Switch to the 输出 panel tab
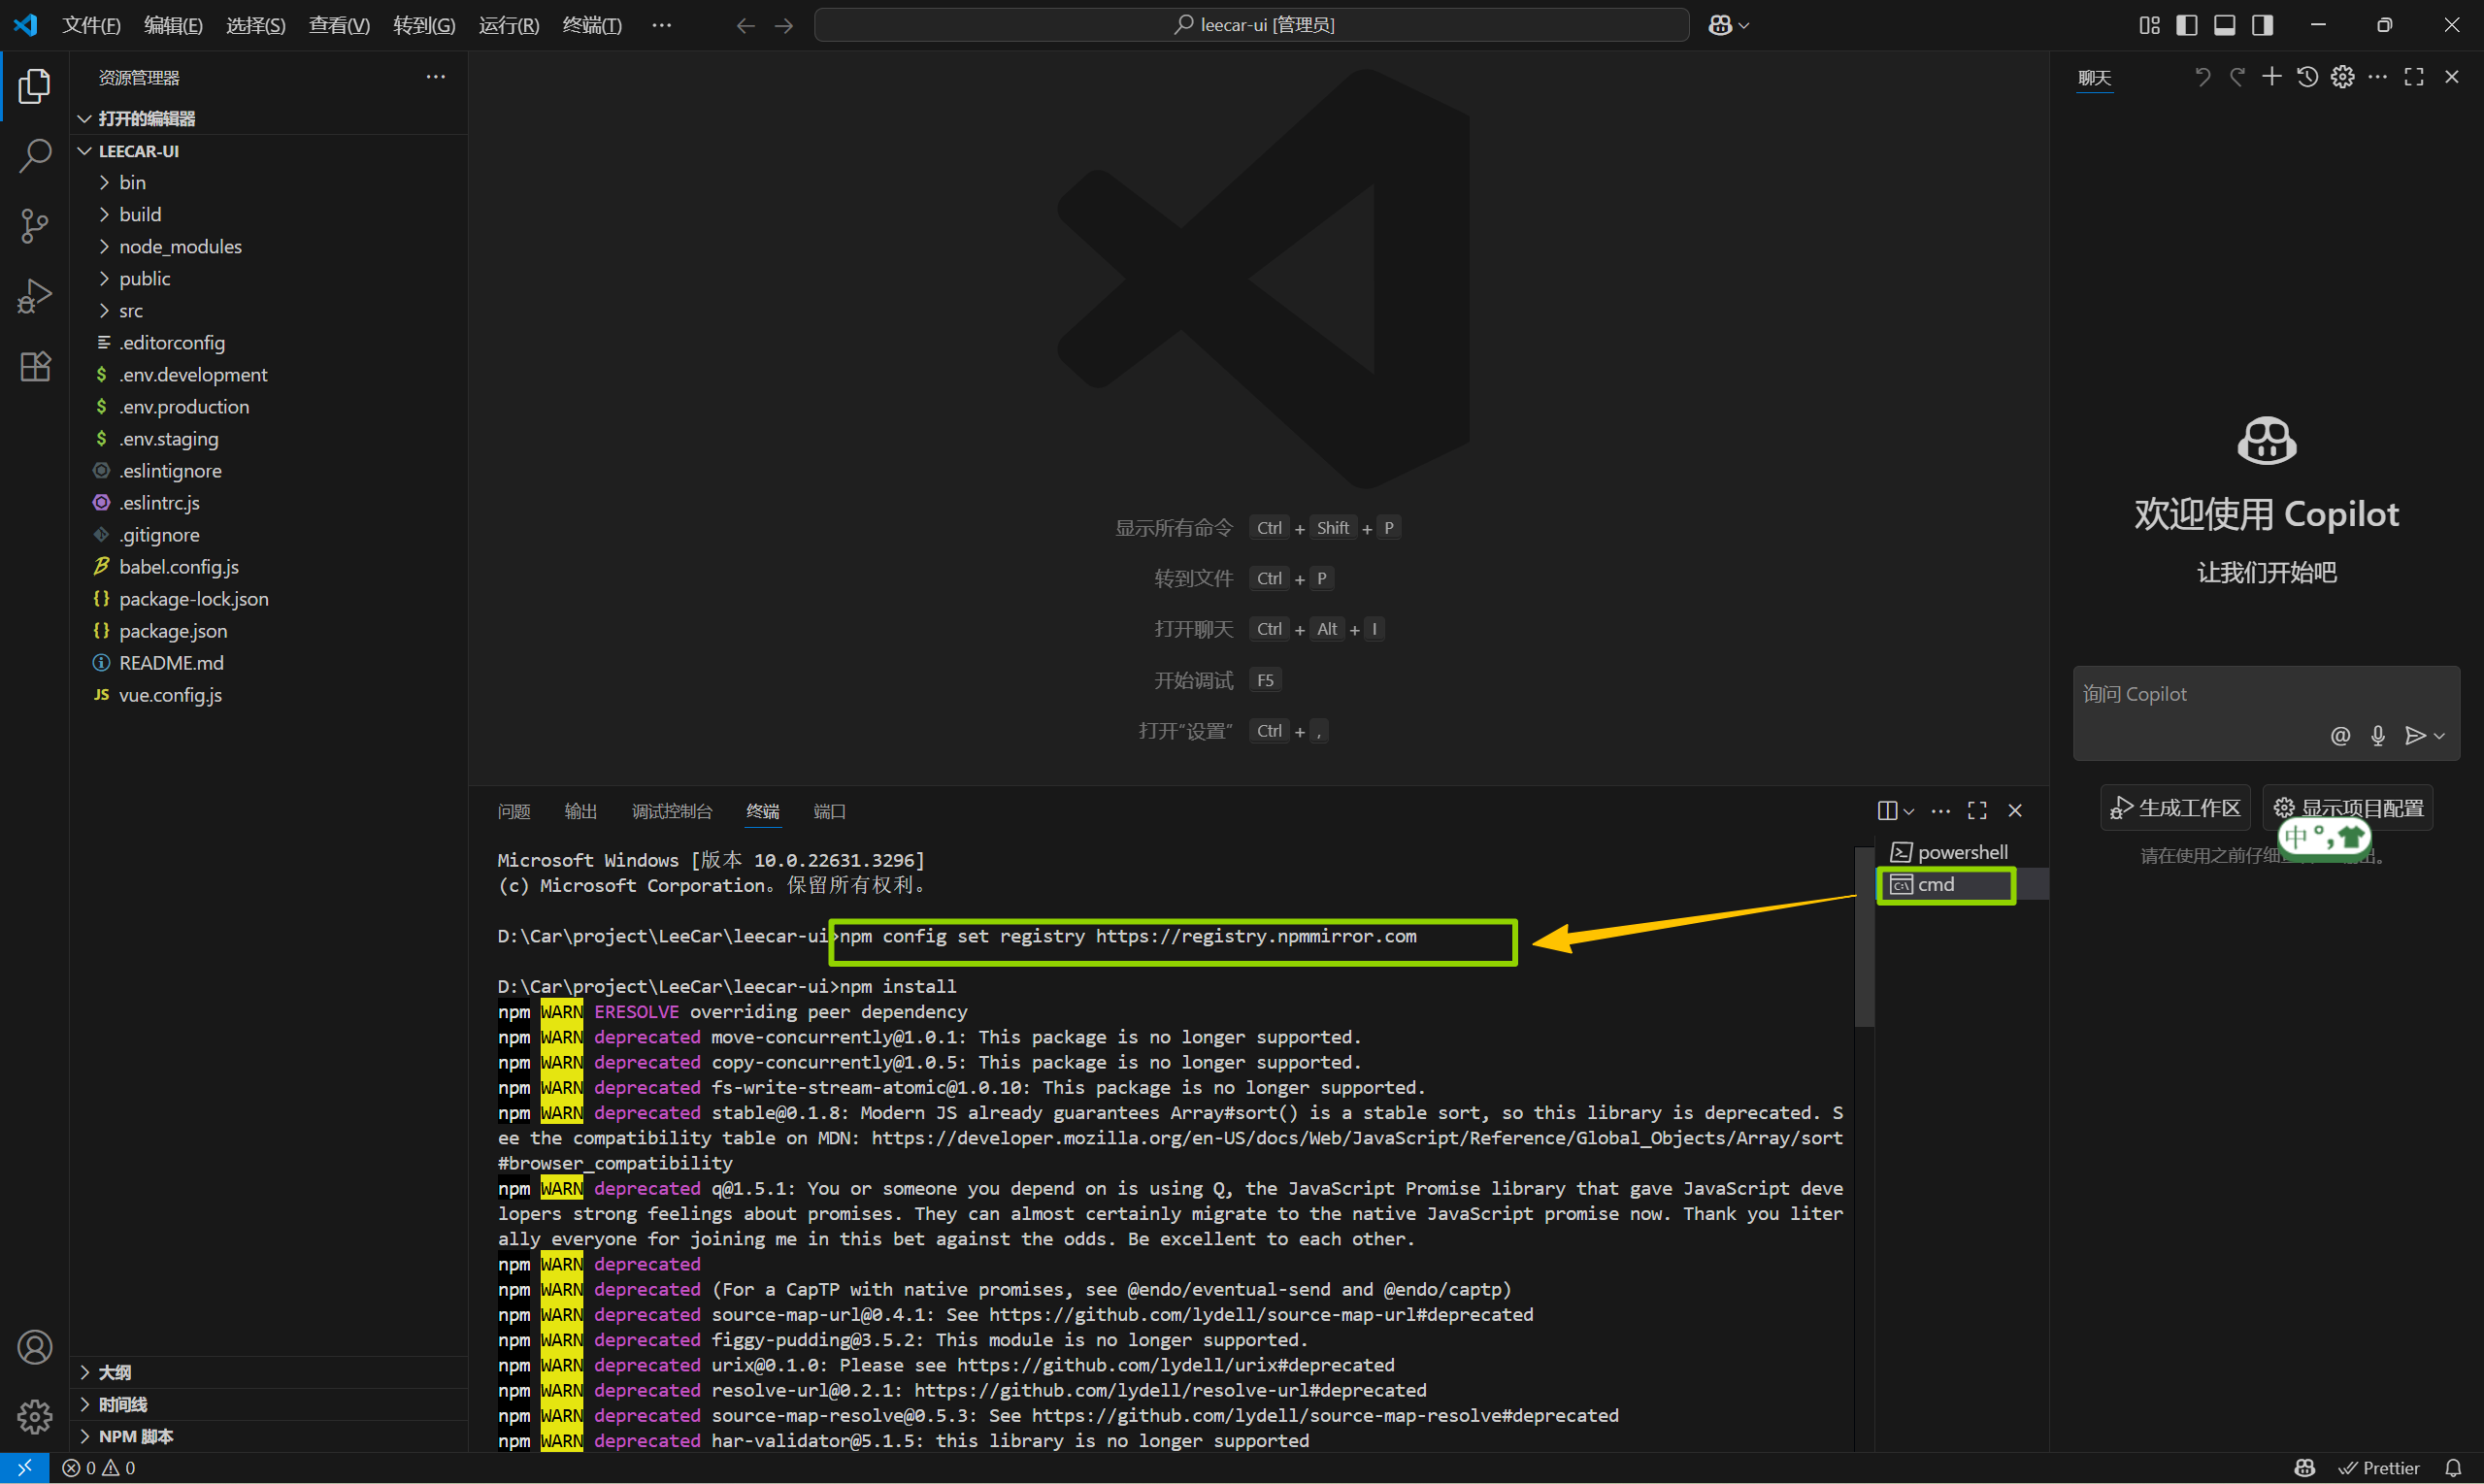Screen dimensions: 2484x1484 coord(580,811)
